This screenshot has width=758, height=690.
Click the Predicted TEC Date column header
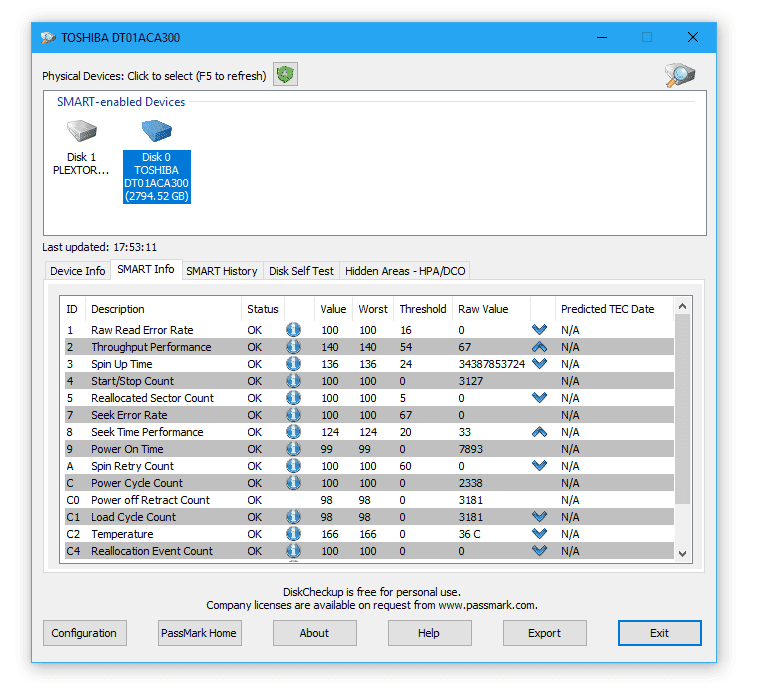click(x=614, y=309)
